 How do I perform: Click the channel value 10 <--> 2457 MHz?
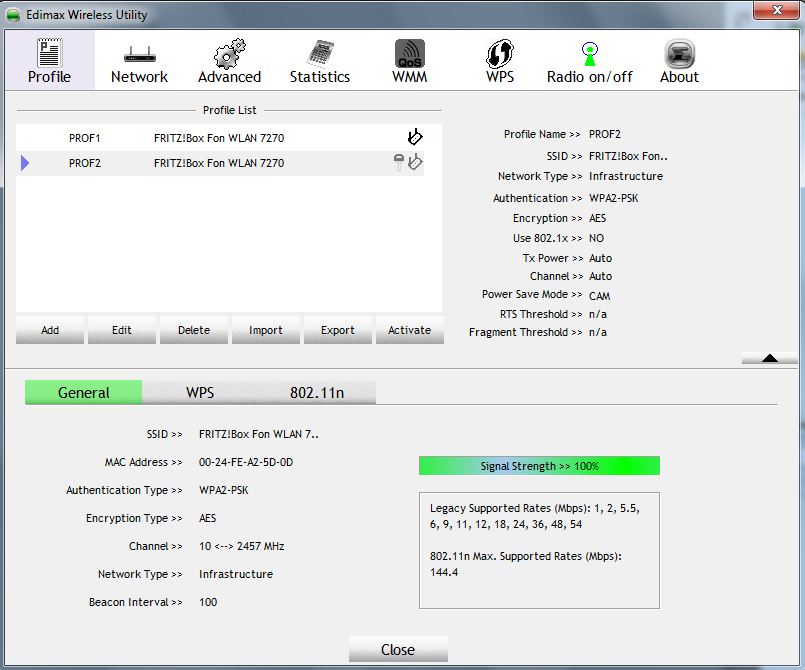[x=241, y=546]
